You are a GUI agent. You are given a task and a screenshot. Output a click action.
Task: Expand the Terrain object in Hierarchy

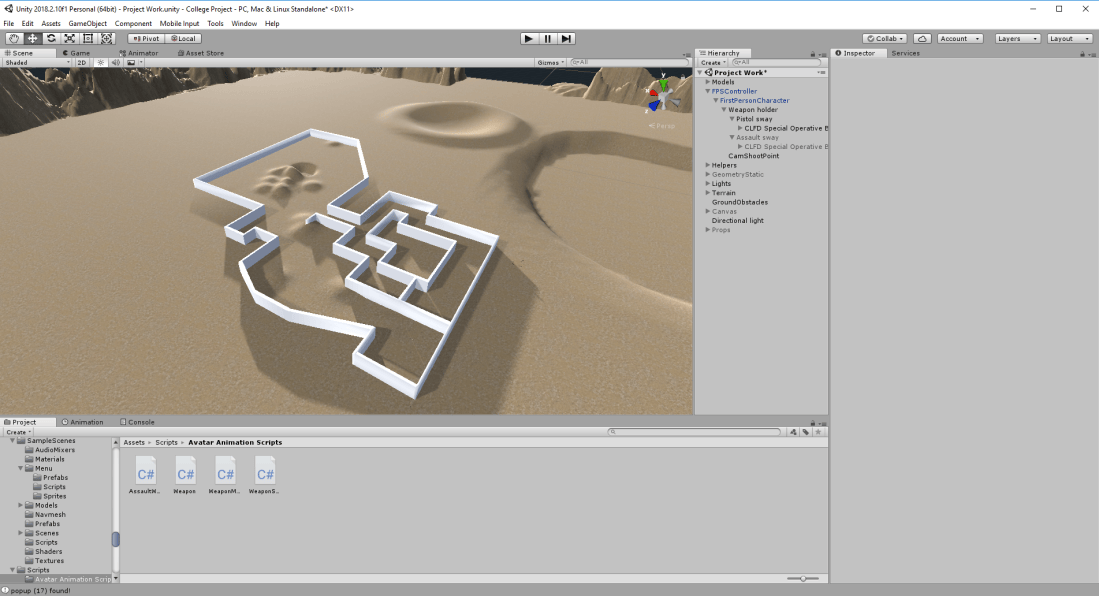[708, 193]
